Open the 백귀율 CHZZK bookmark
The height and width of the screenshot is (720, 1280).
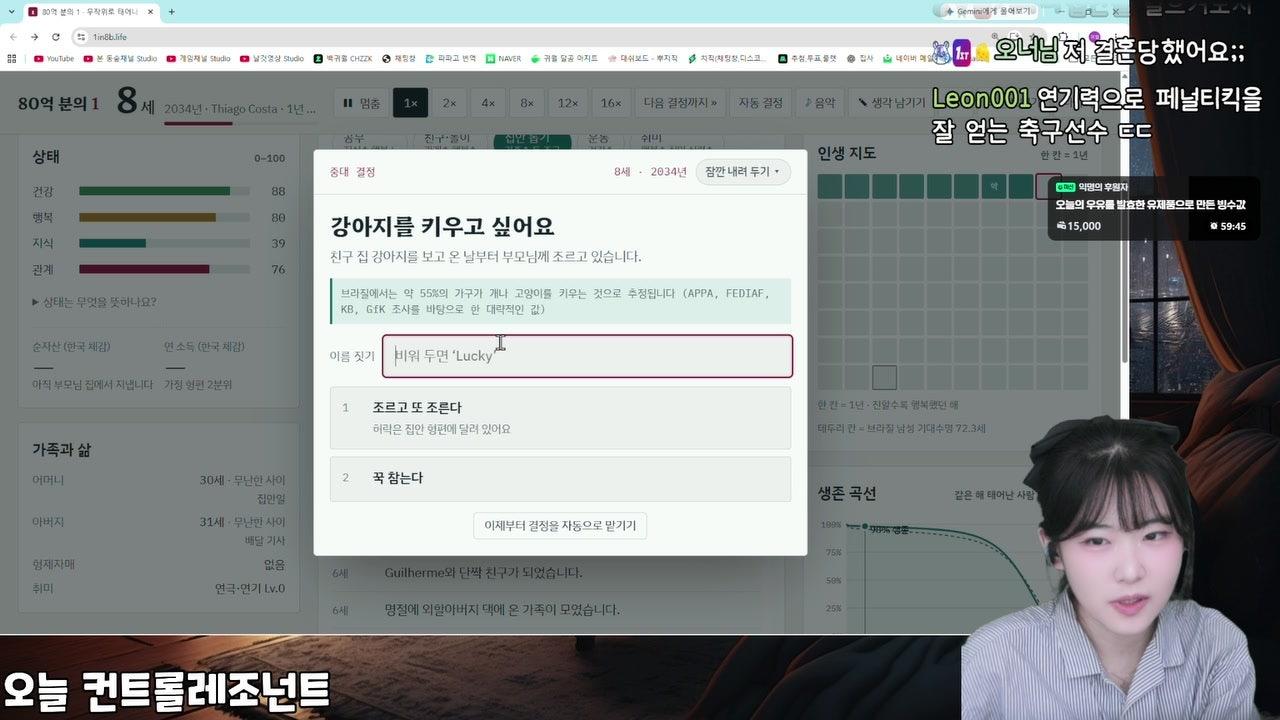[x=343, y=59]
